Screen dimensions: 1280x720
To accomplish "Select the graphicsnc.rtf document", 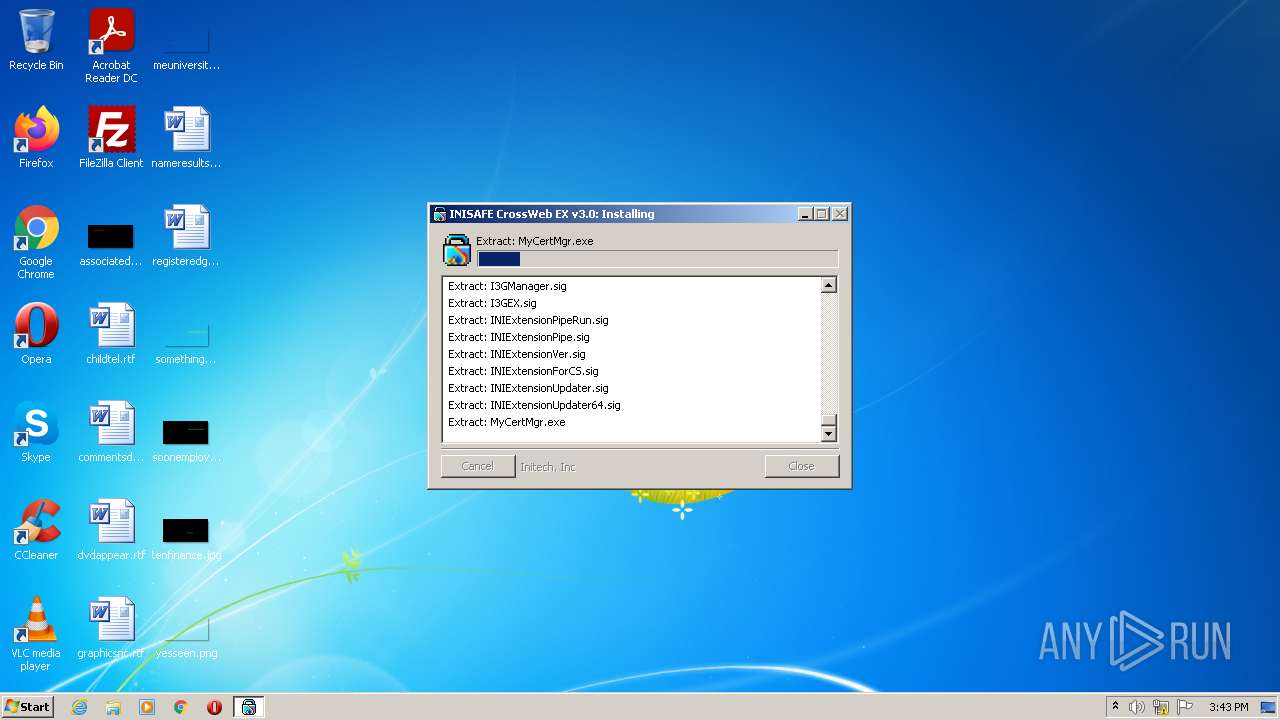I will [111, 629].
